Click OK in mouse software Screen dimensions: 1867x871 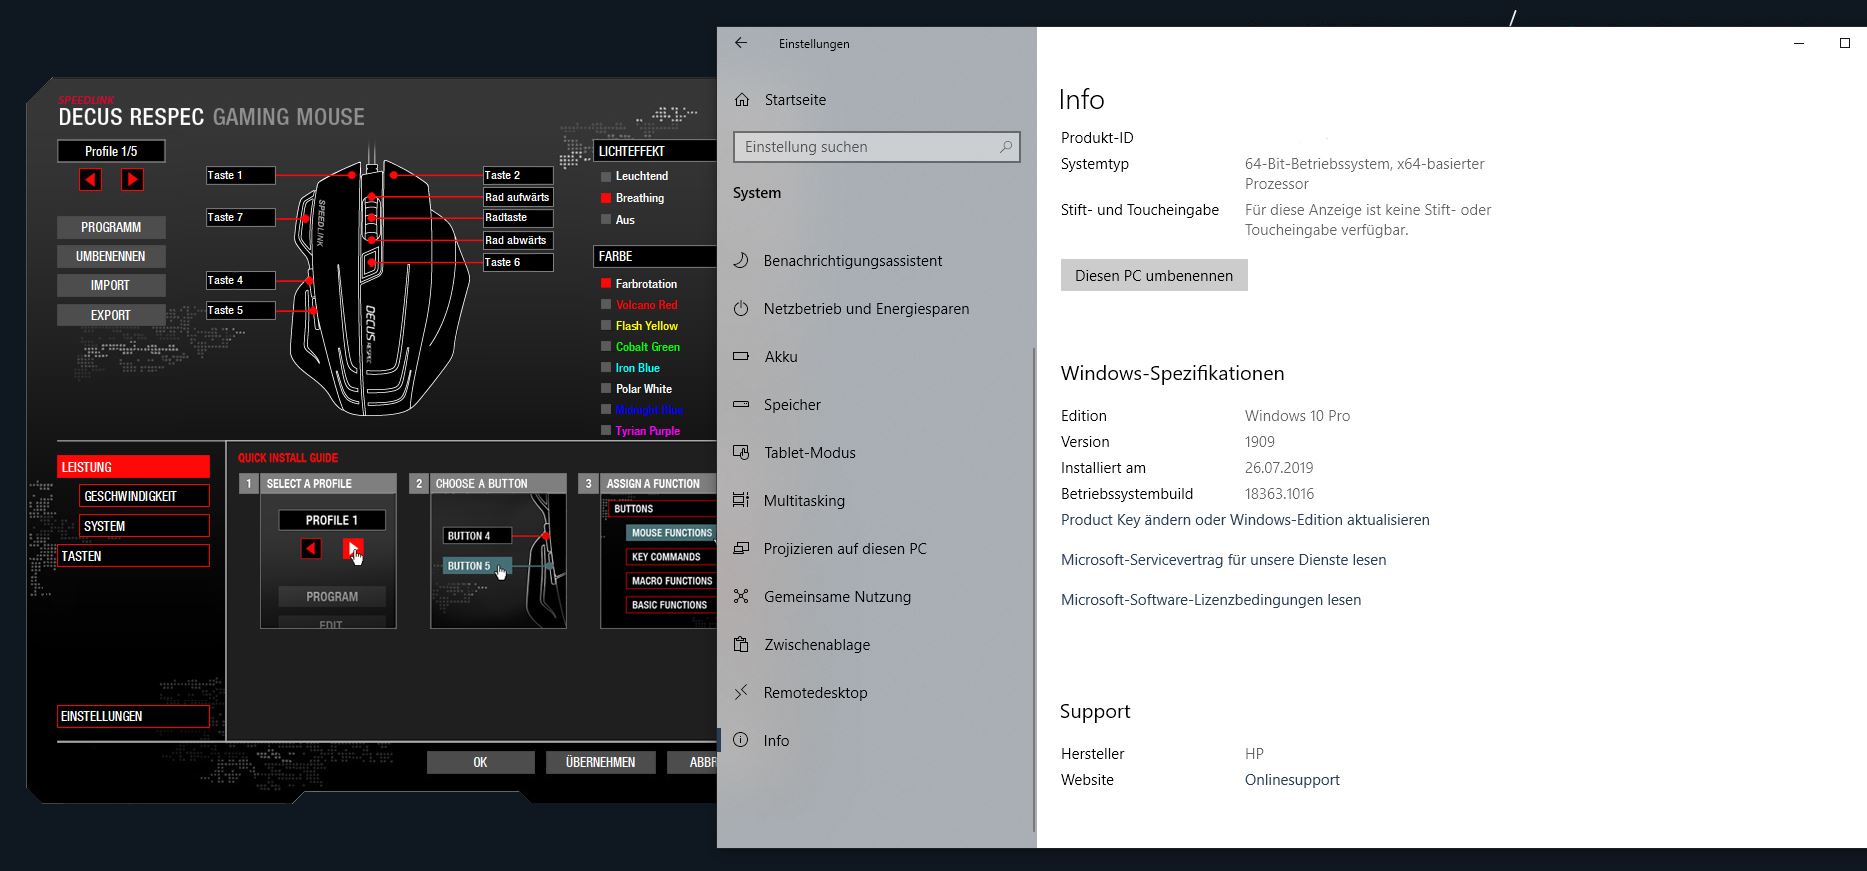tap(480, 762)
